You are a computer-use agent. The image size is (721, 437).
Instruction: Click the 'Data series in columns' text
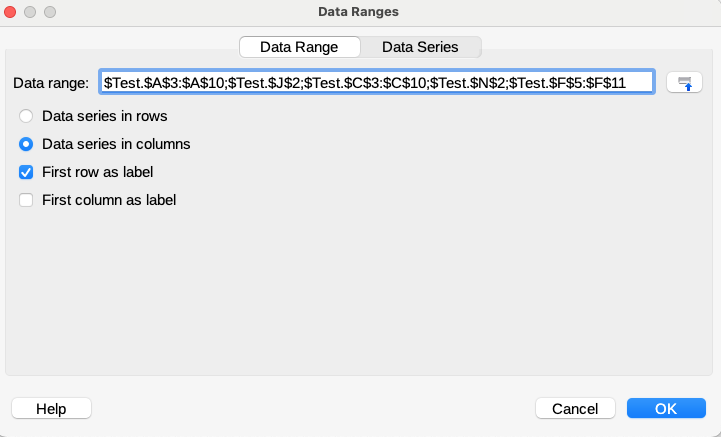pos(116,144)
